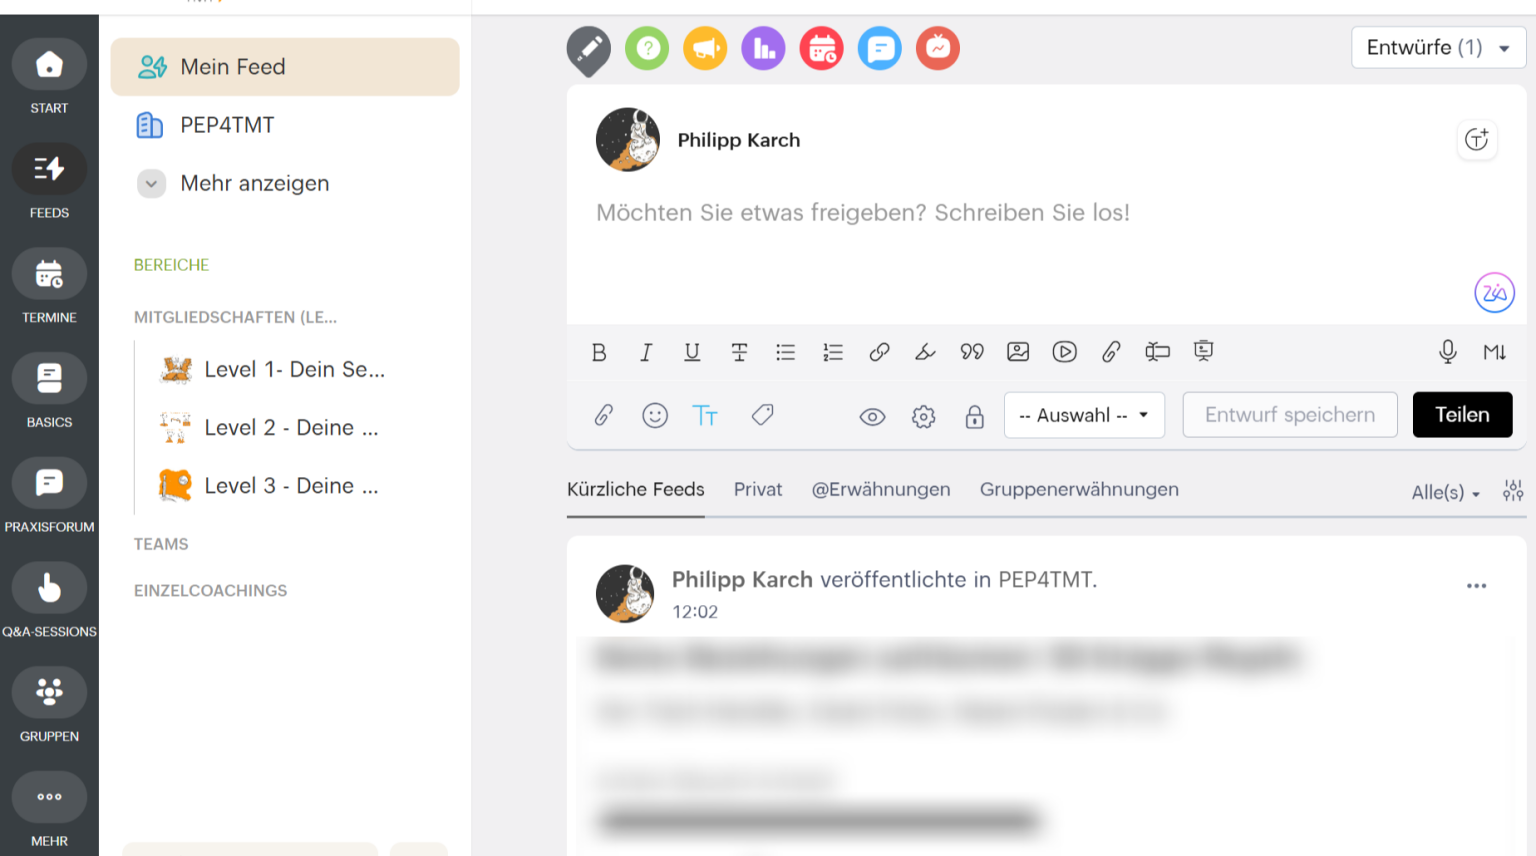Click the purple poll chart icon

pyautogui.click(x=763, y=48)
